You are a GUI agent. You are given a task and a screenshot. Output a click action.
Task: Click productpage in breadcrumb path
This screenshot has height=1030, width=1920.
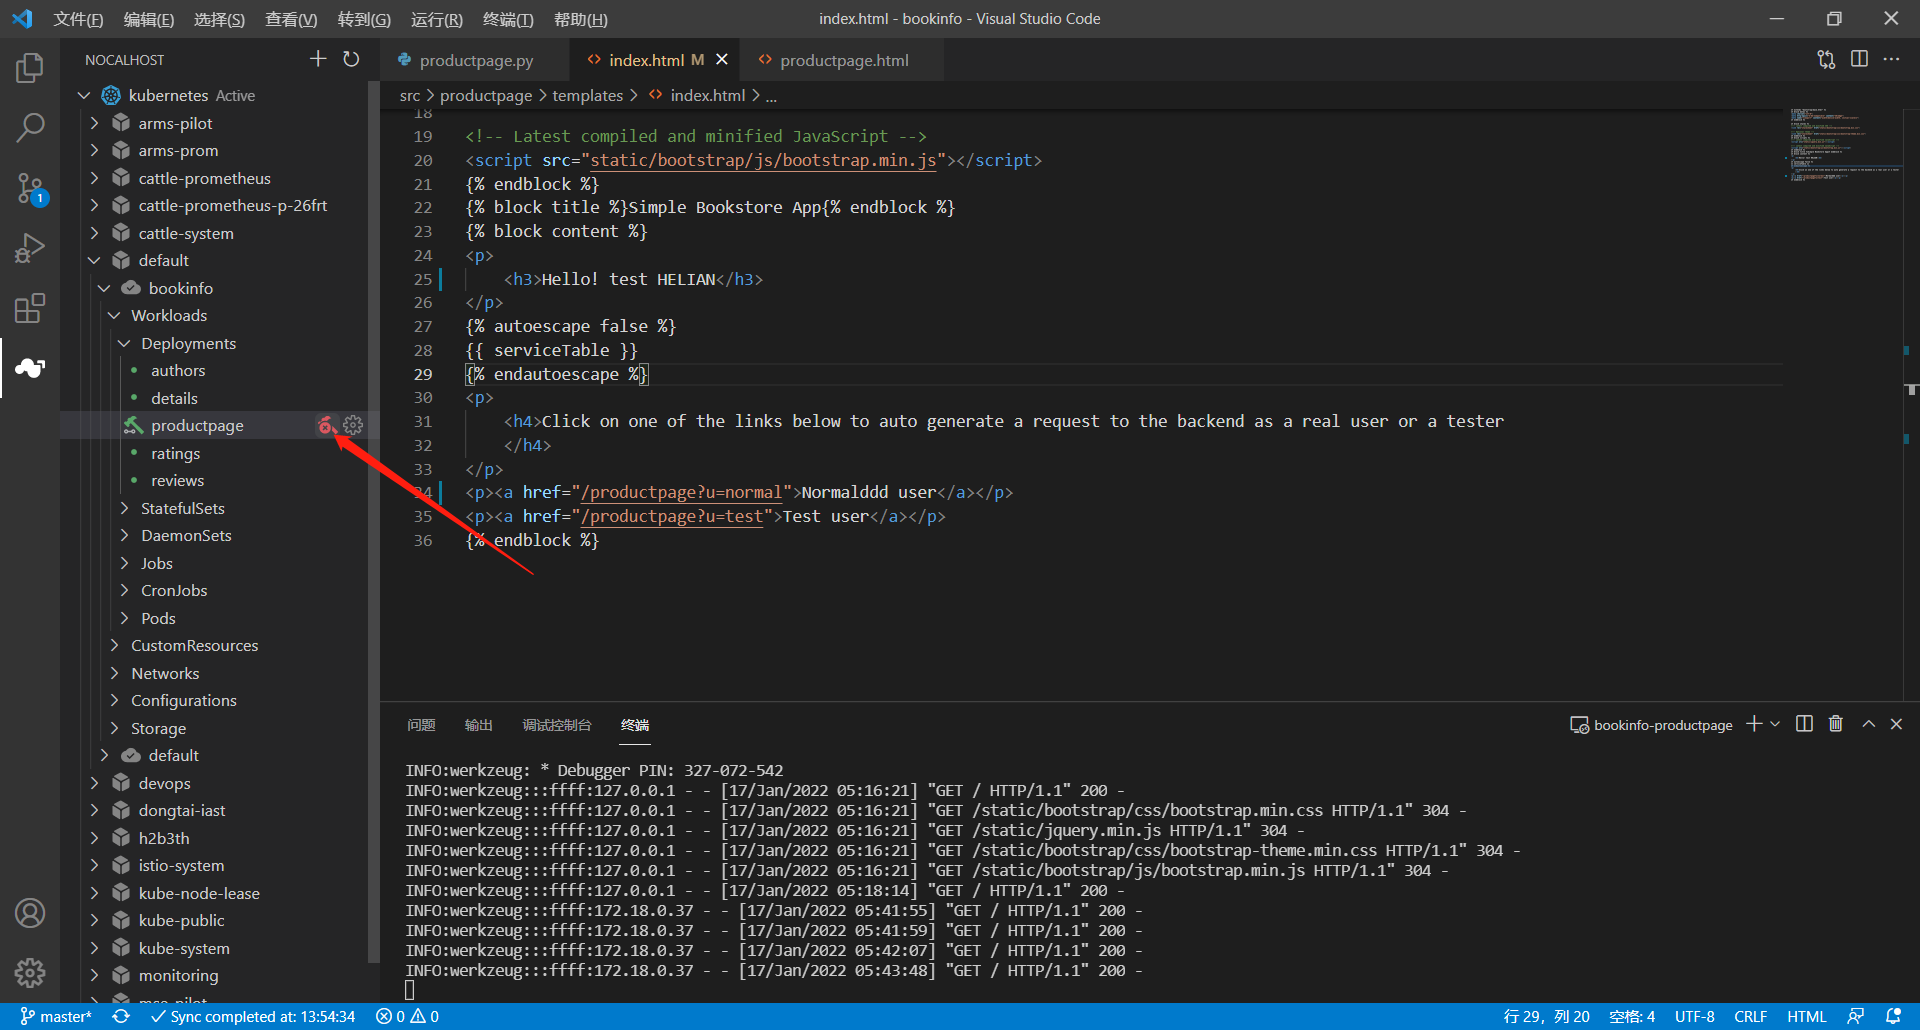(x=486, y=95)
